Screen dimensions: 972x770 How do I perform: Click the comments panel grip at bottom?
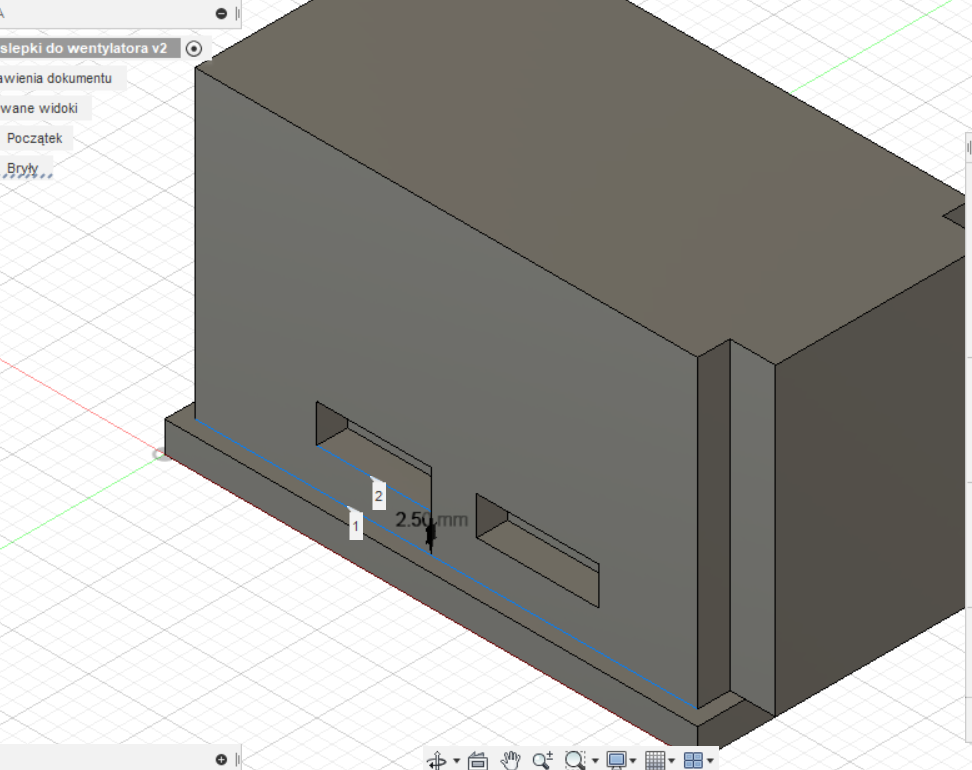click(237, 759)
